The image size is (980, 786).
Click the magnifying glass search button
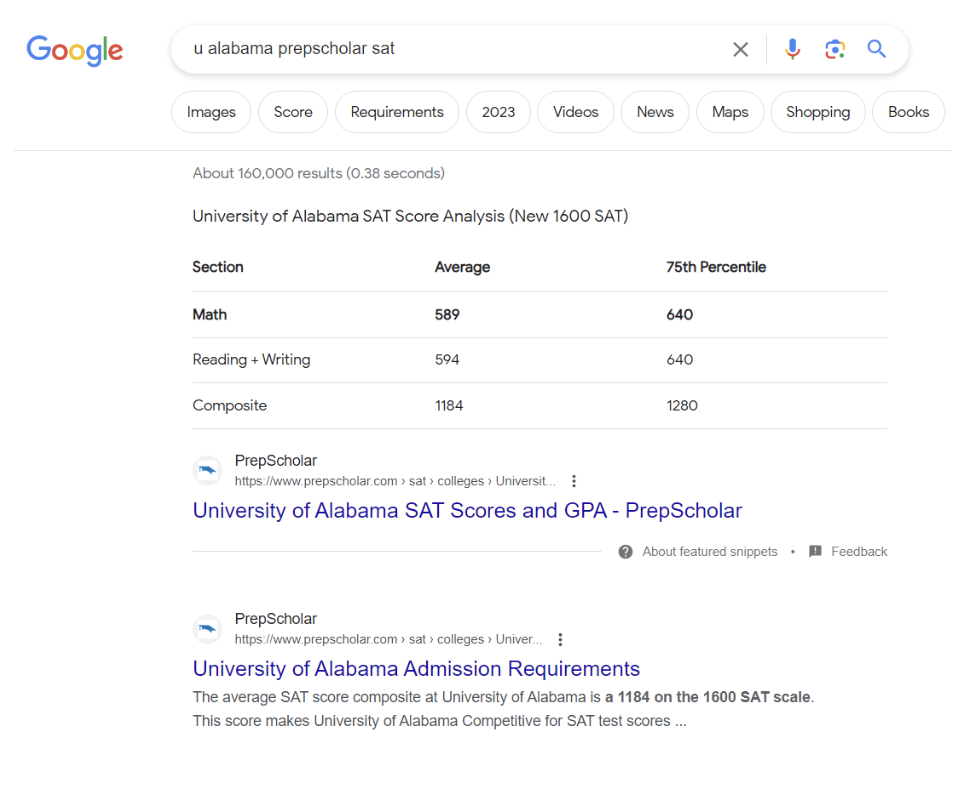[877, 49]
